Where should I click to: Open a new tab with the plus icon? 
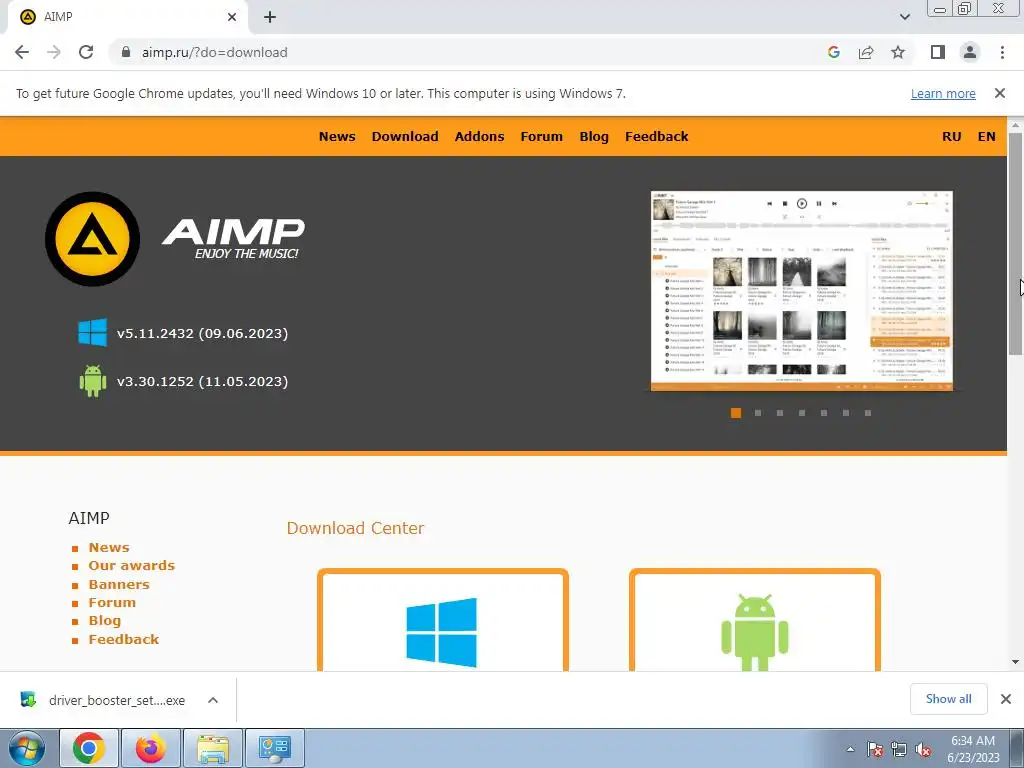[x=270, y=17]
